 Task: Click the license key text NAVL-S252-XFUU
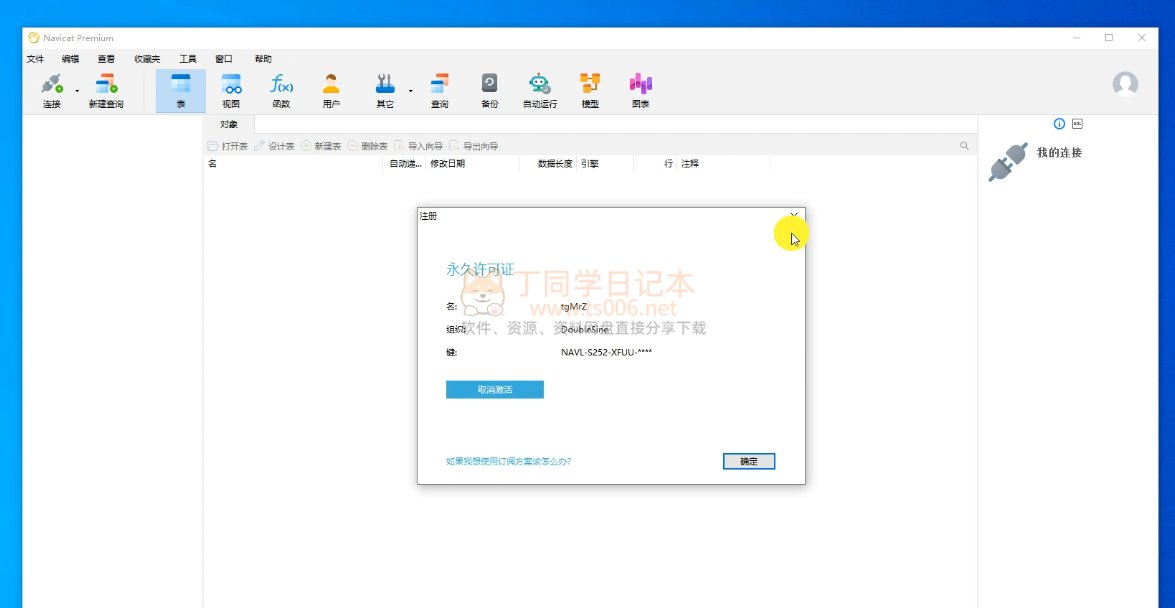[606, 352]
